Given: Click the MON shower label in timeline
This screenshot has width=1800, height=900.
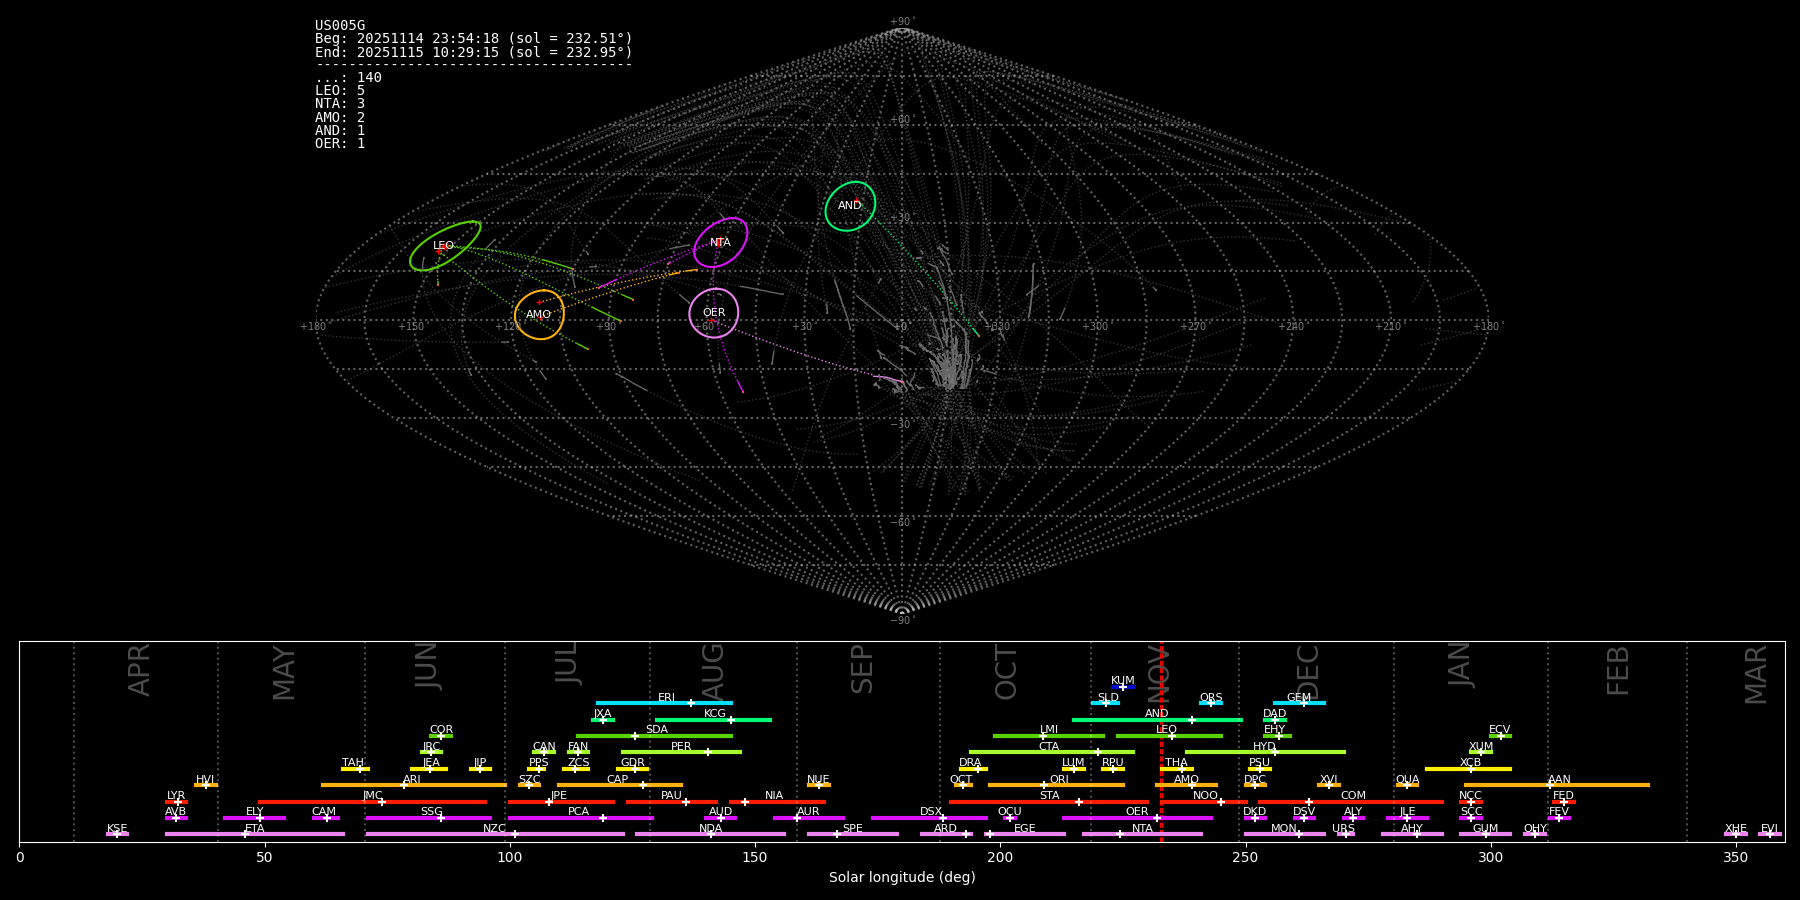Looking at the screenshot, I should pos(1284,829).
